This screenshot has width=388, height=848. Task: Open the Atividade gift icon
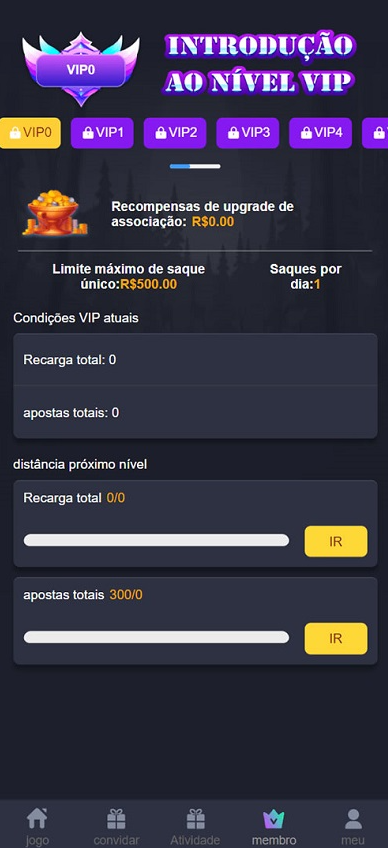(195, 819)
